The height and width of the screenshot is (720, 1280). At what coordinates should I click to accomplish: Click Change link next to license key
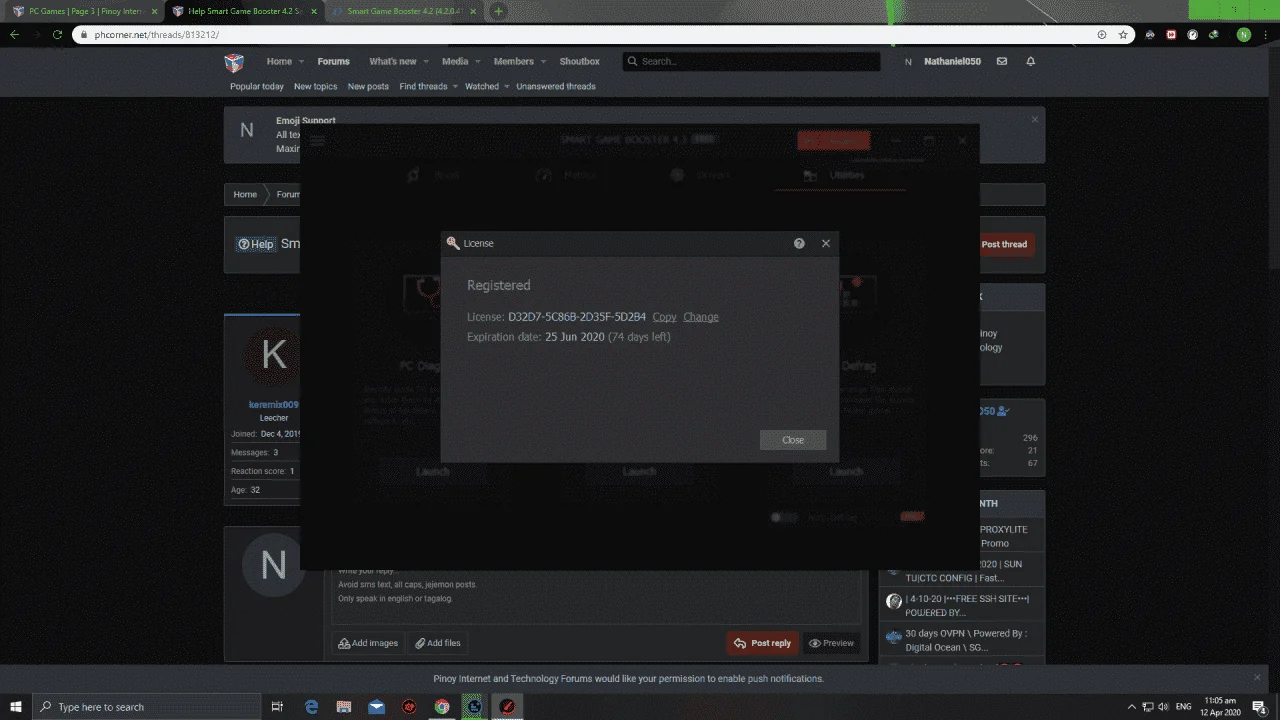[x=701, y=317]
